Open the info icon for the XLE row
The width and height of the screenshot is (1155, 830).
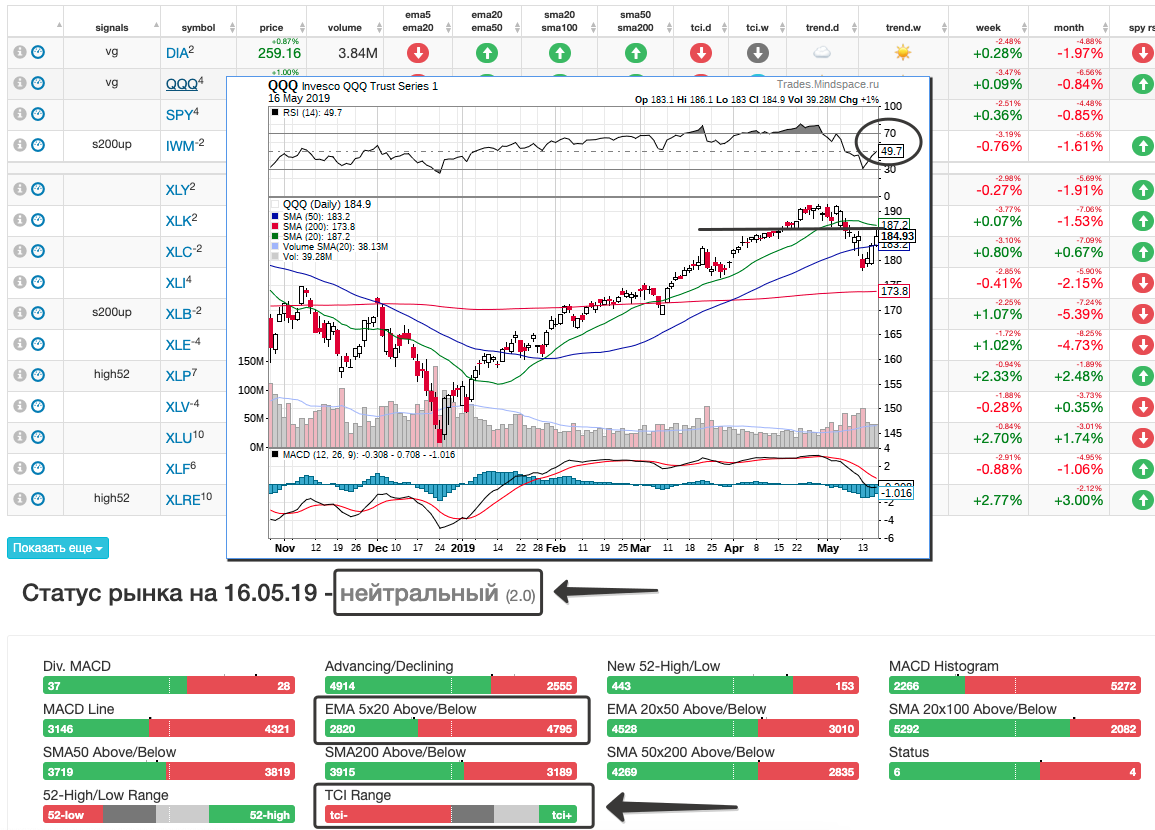pyautogui.click(x=20, y=344)
